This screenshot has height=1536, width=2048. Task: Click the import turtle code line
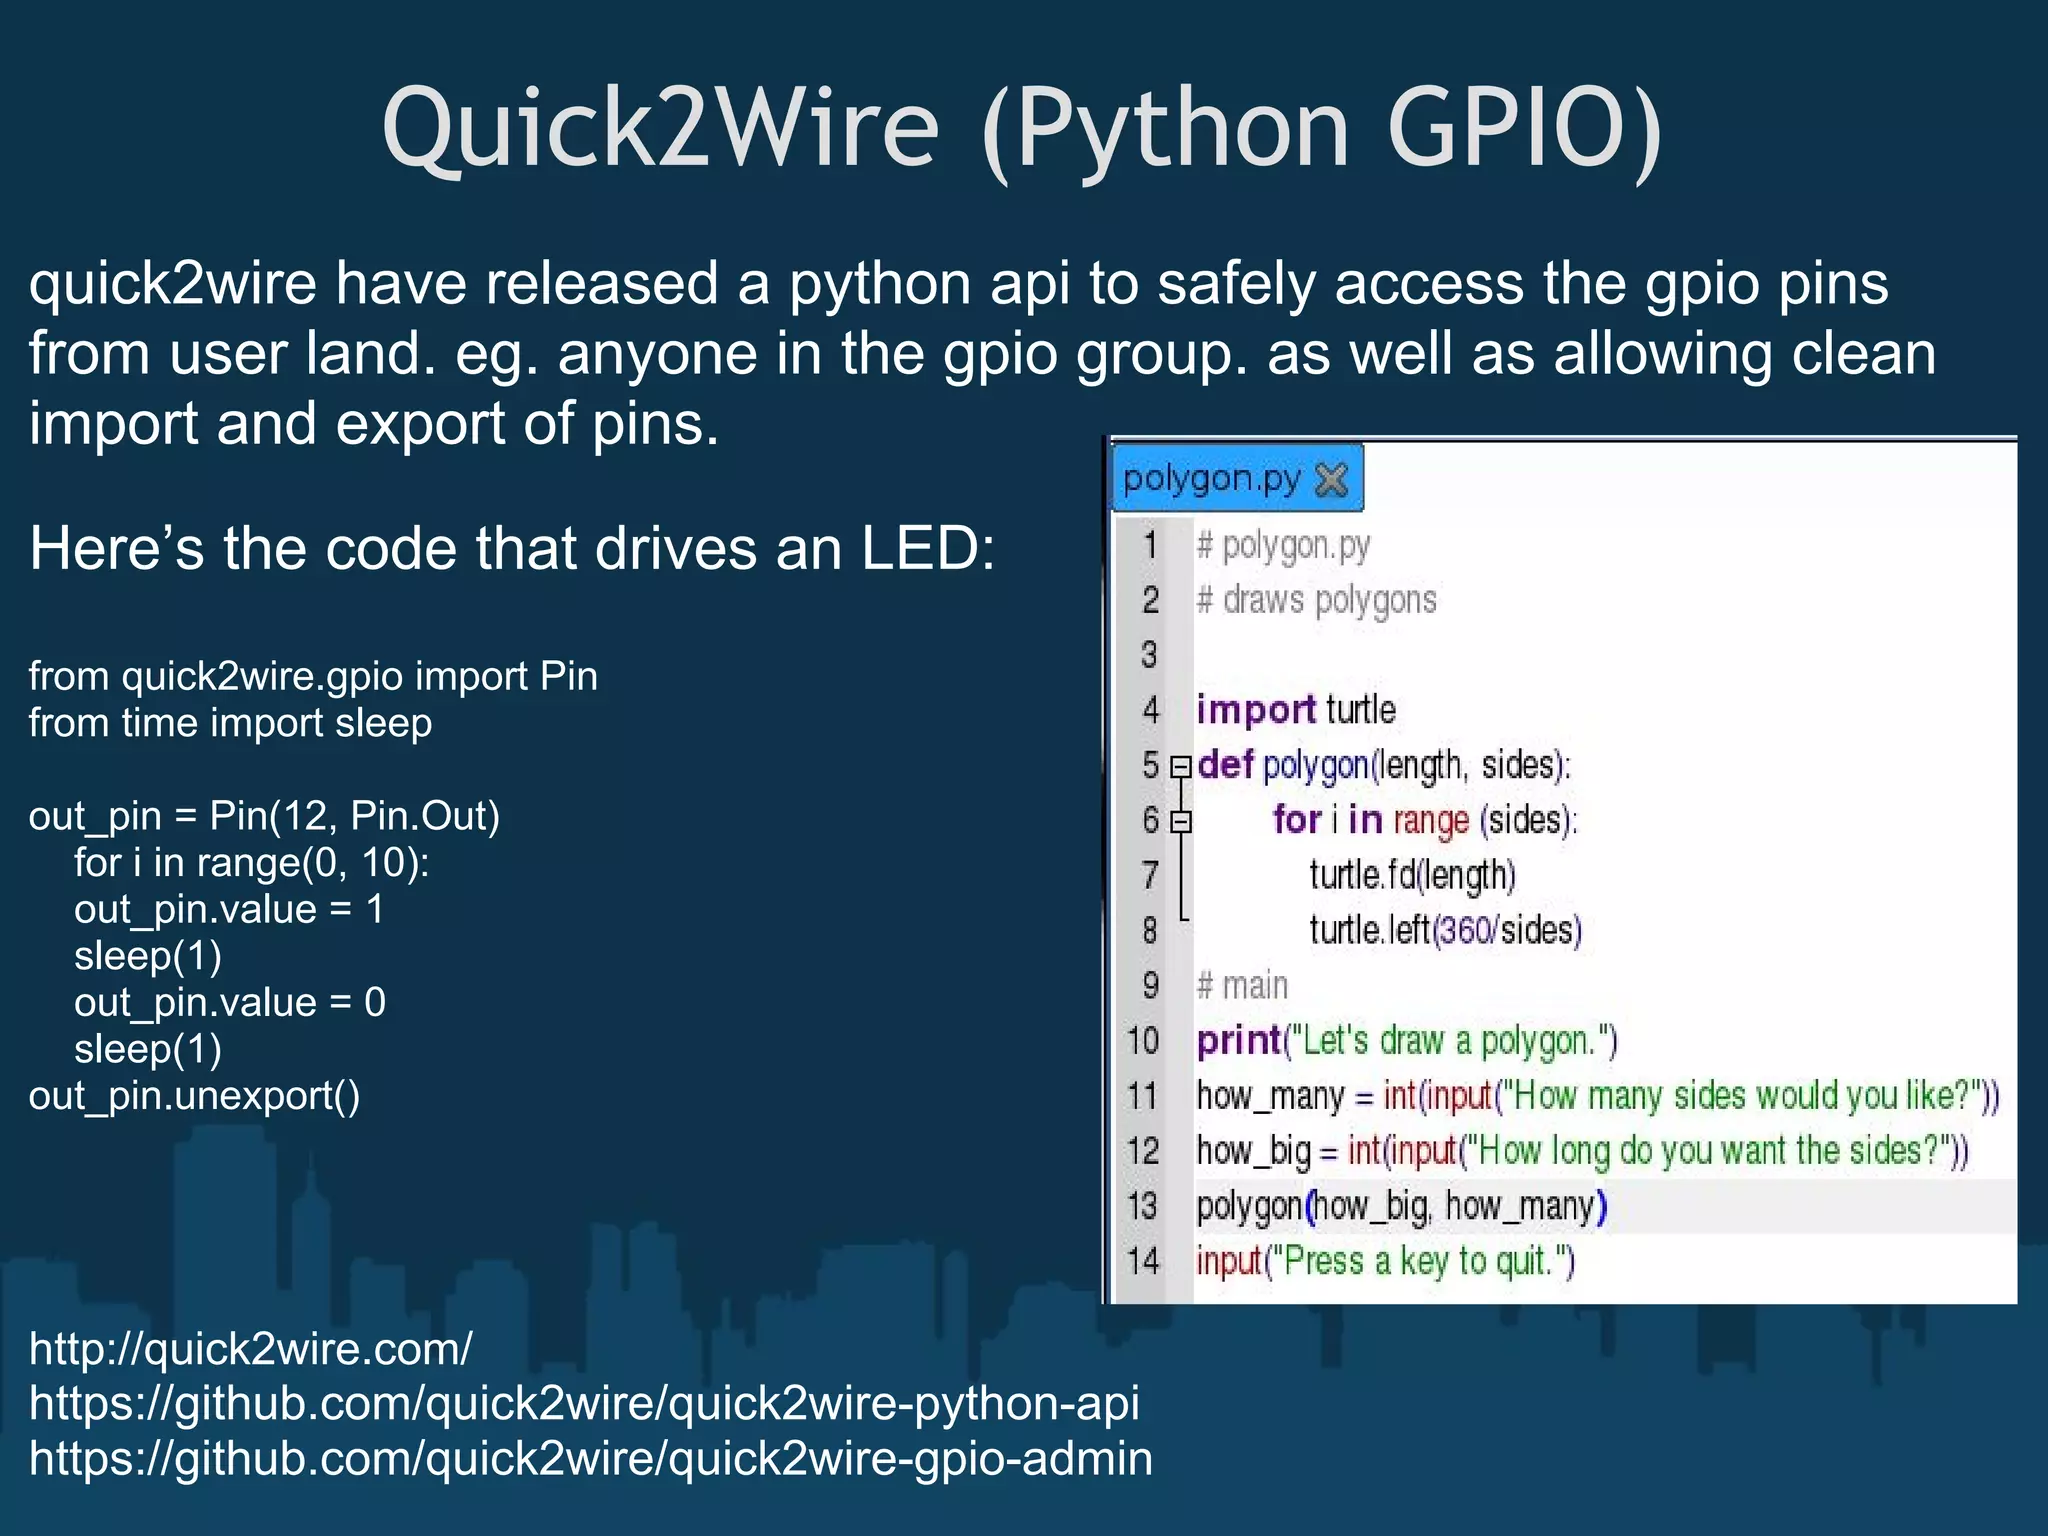[x=1295, y=710]
